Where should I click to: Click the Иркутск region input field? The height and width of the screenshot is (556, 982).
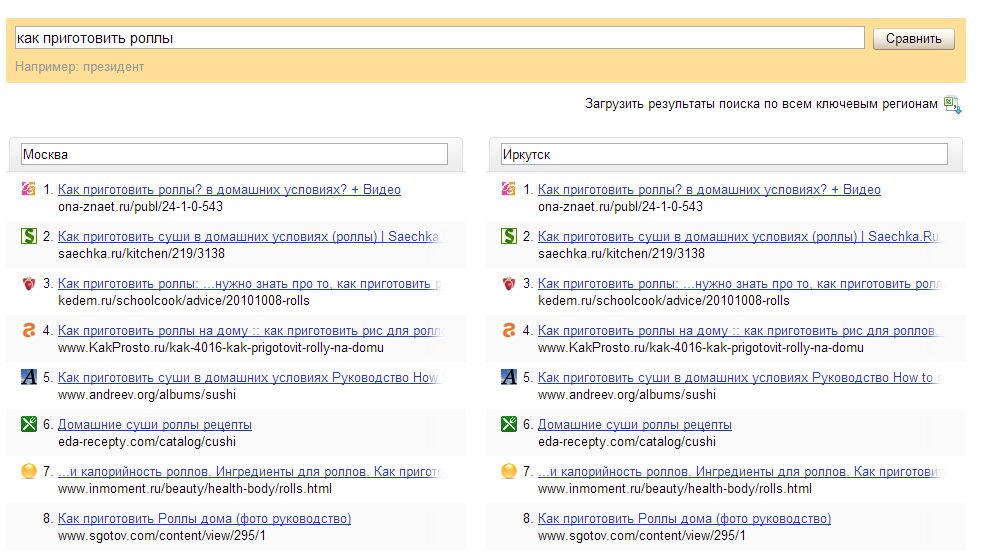[724, 154]
